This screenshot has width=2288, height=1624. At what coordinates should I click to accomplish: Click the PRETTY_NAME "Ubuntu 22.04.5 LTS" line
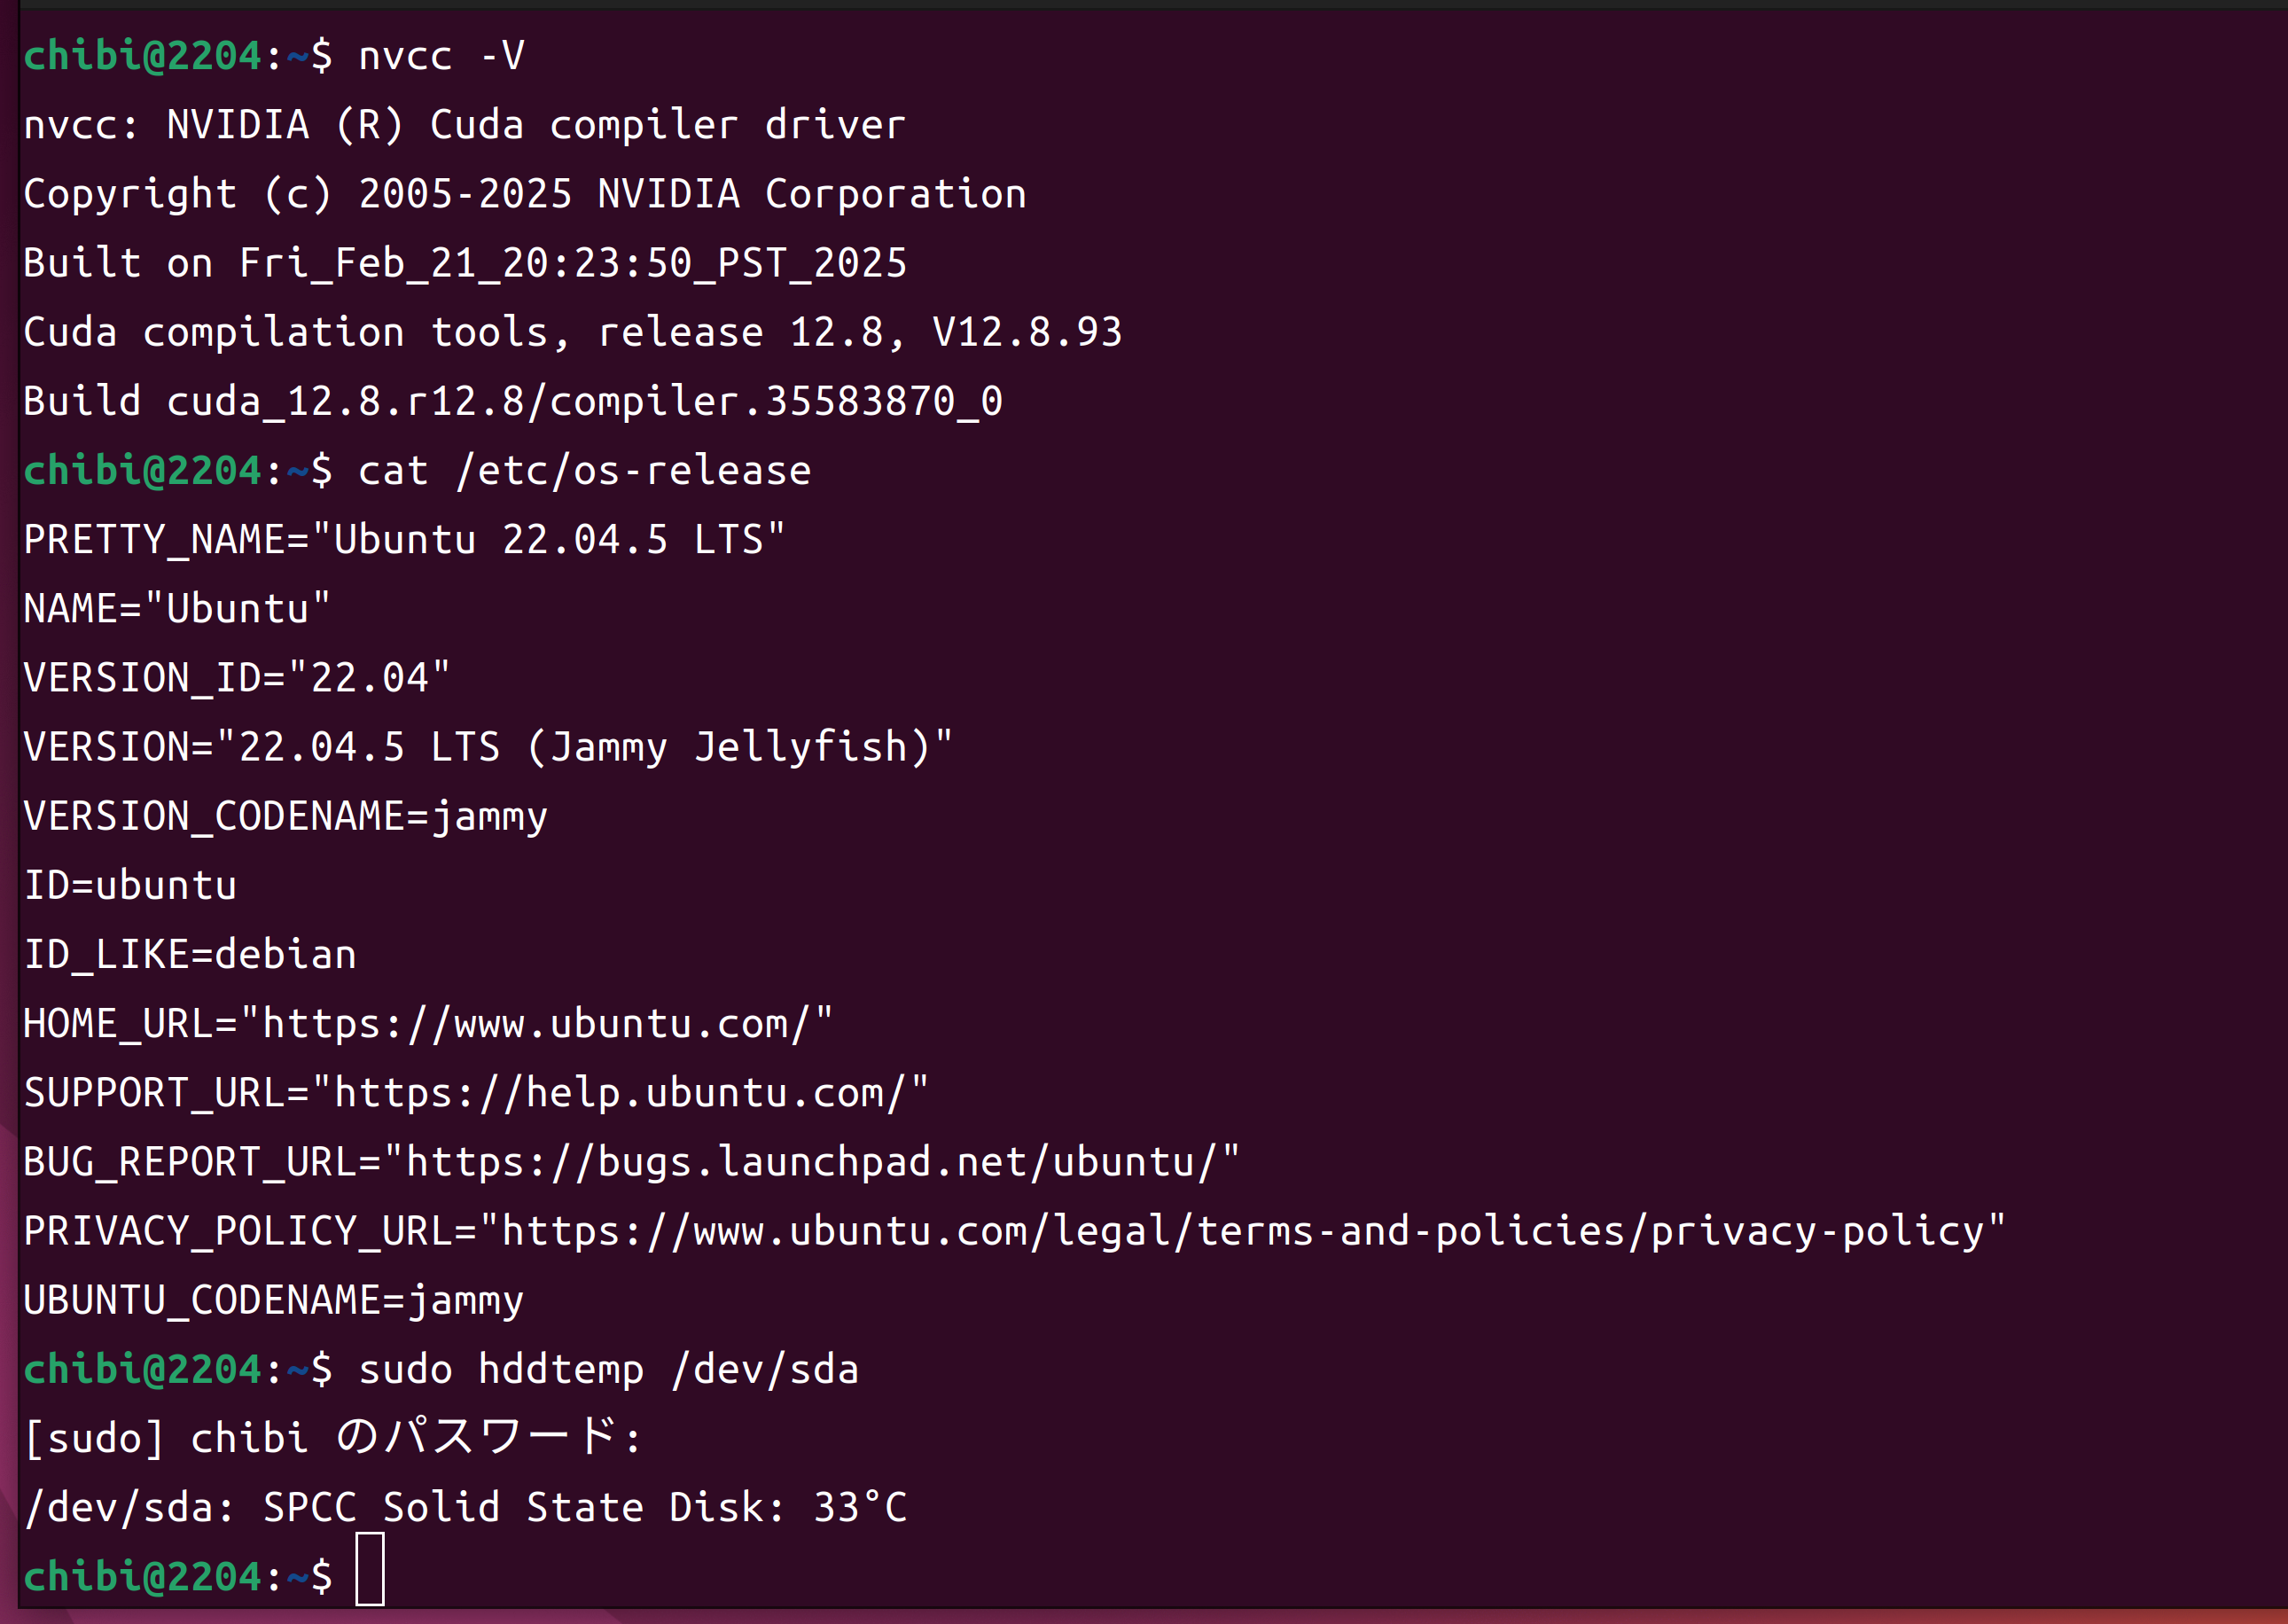pos(404,540)
